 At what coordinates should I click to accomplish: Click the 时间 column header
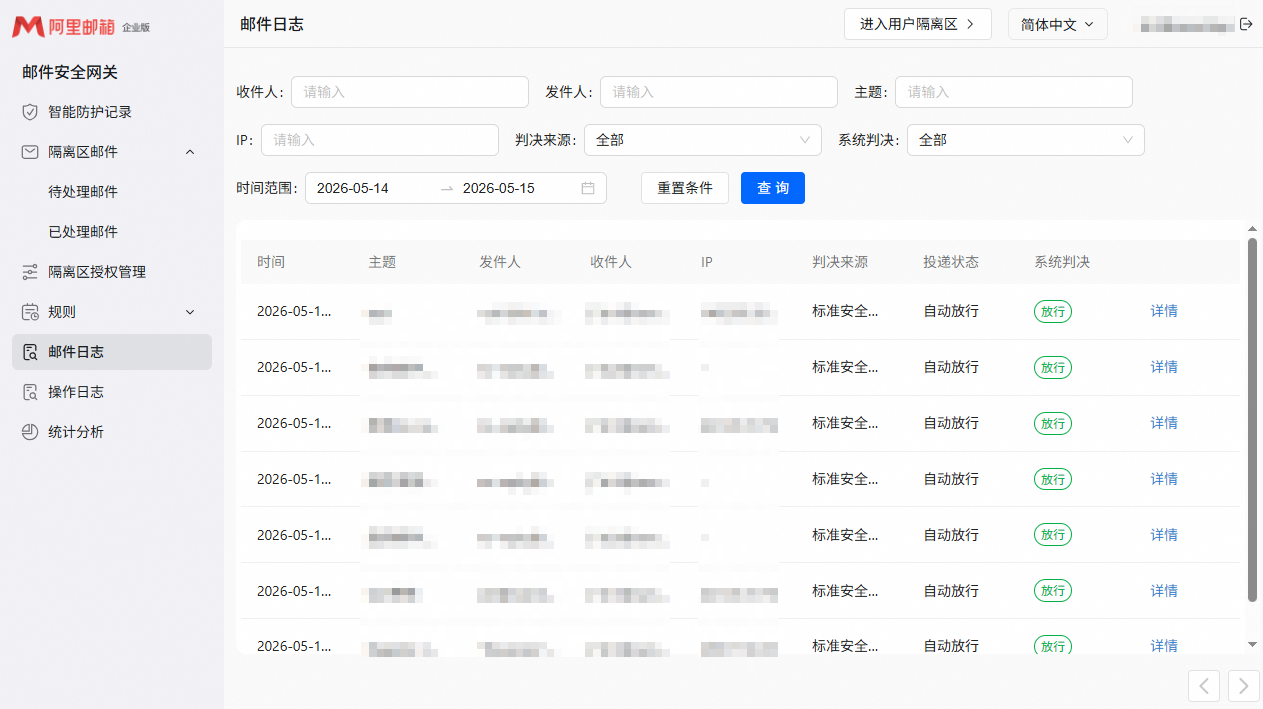click(271, 262)
